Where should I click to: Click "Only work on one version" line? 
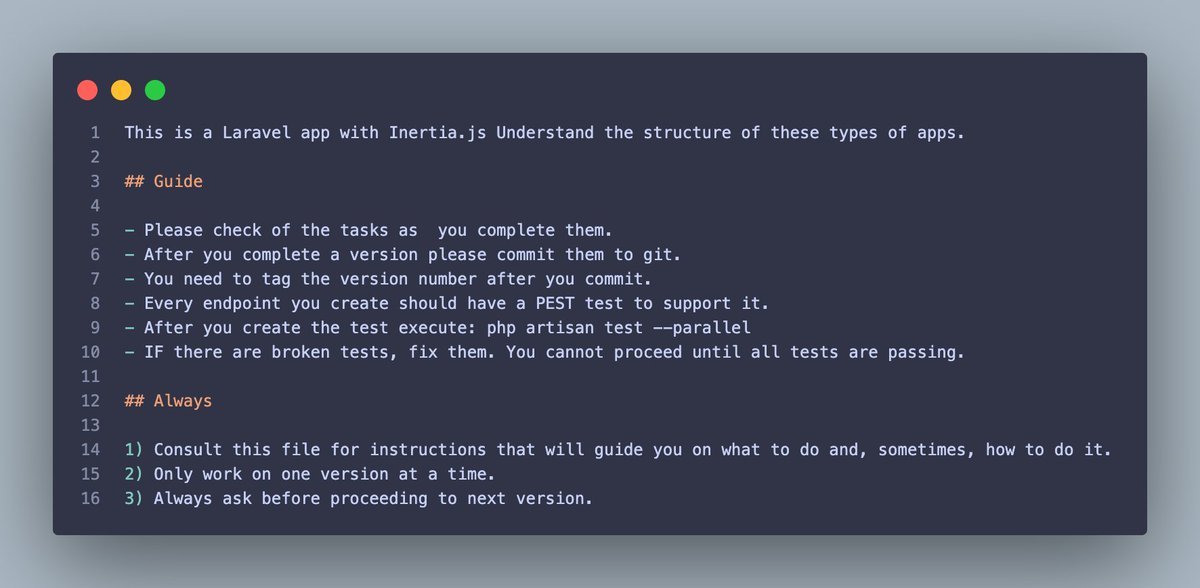[x=325, y=474]
